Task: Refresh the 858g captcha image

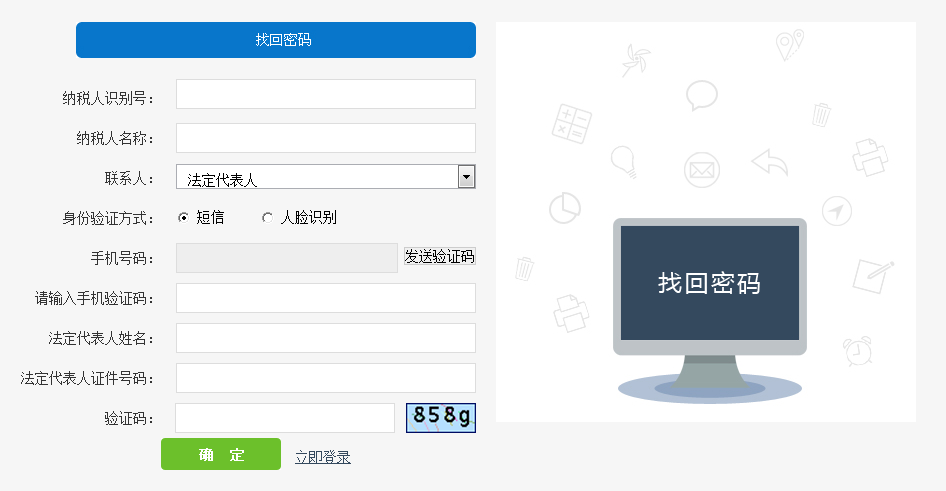Action: 441,418
